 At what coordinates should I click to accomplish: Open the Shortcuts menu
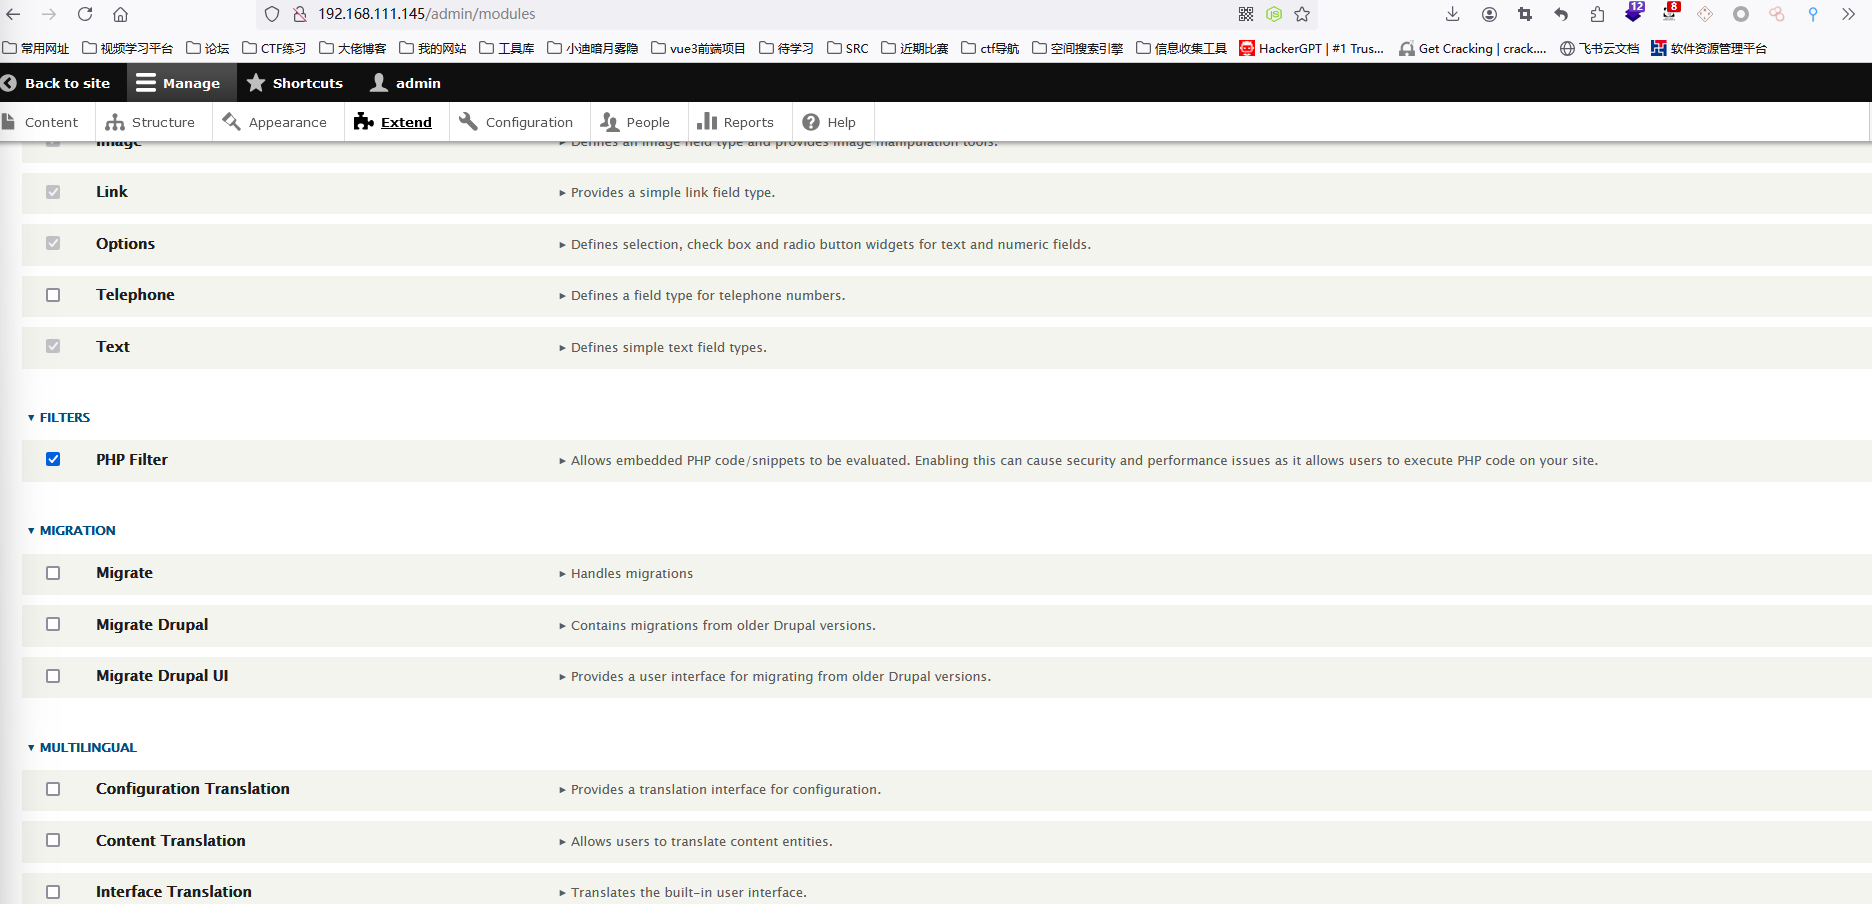295,83
